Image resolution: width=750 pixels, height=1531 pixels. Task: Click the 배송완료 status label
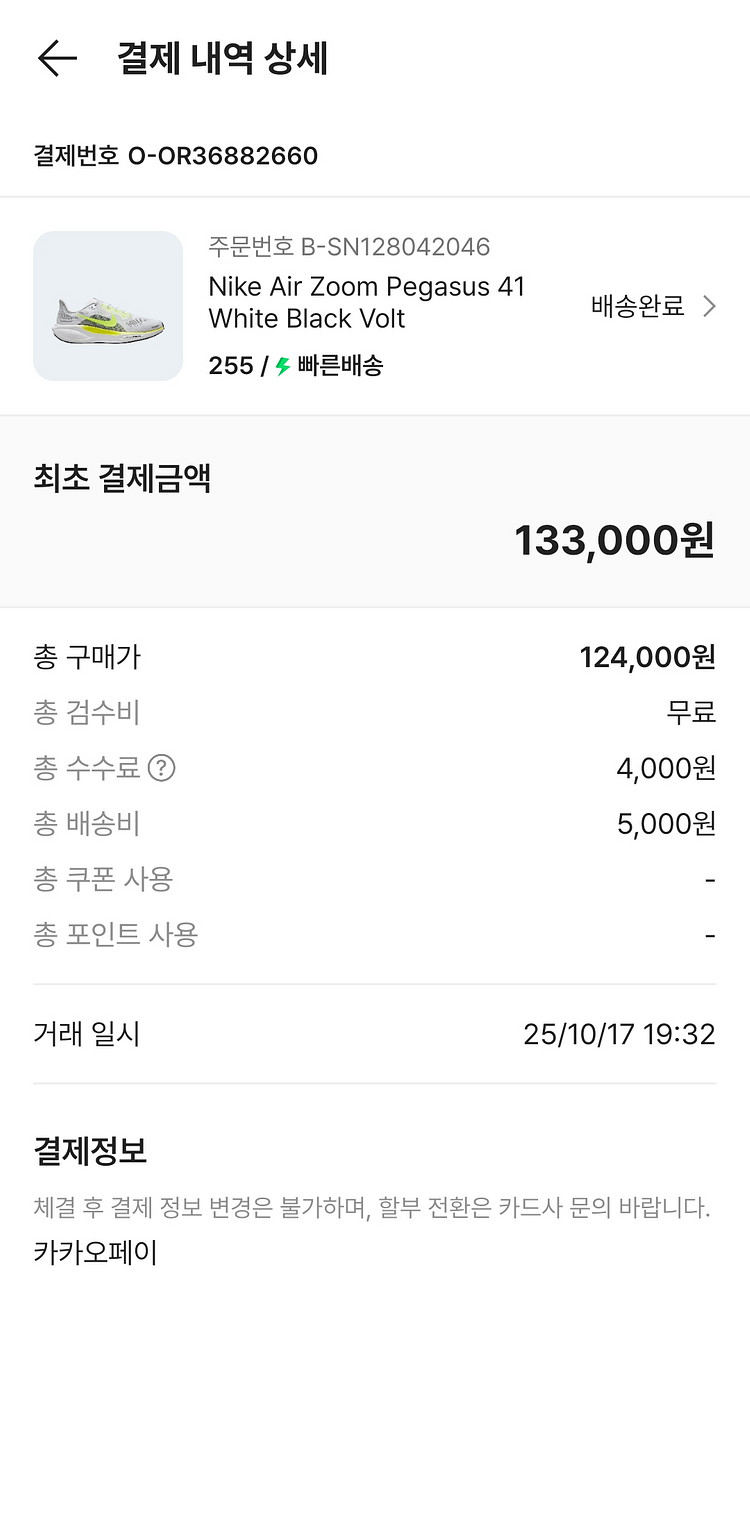[637, 306]
